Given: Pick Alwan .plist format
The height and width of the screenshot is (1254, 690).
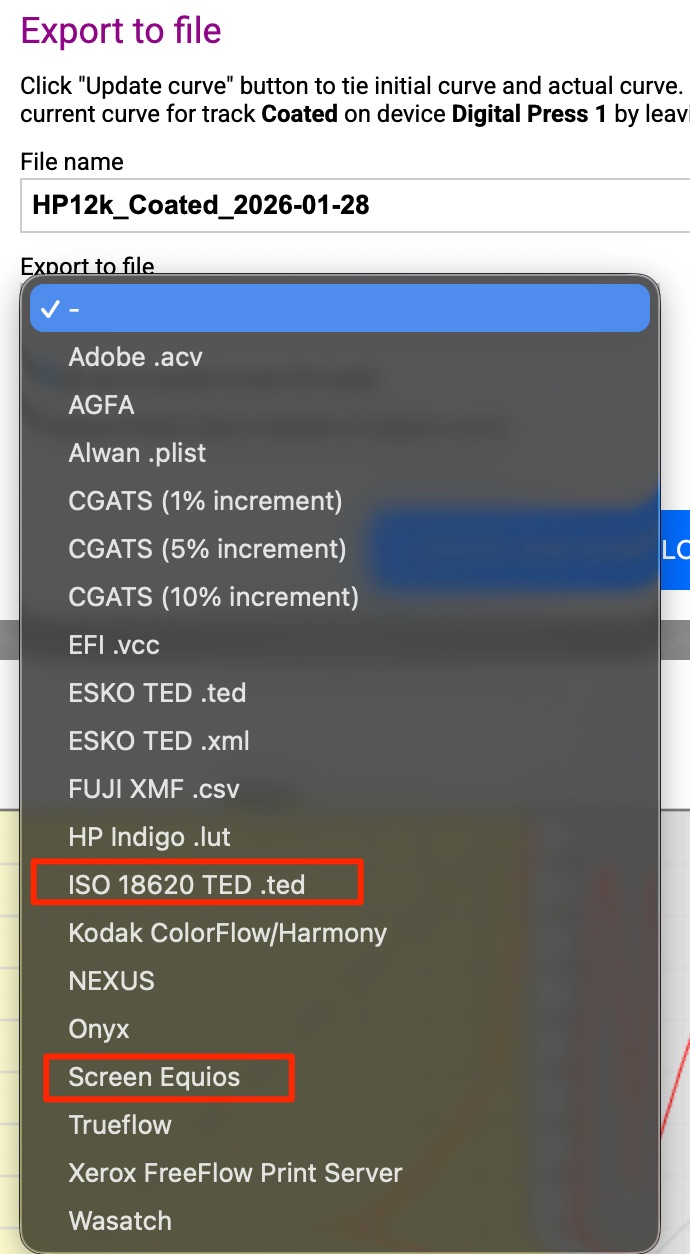Looking at the screenshot, I should point(137,453).
